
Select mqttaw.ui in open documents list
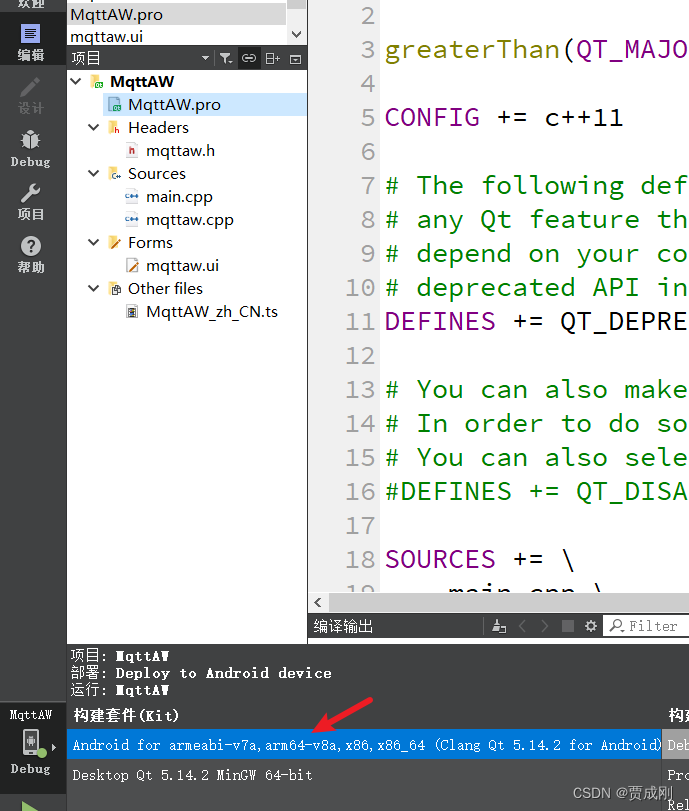point(177,37)
